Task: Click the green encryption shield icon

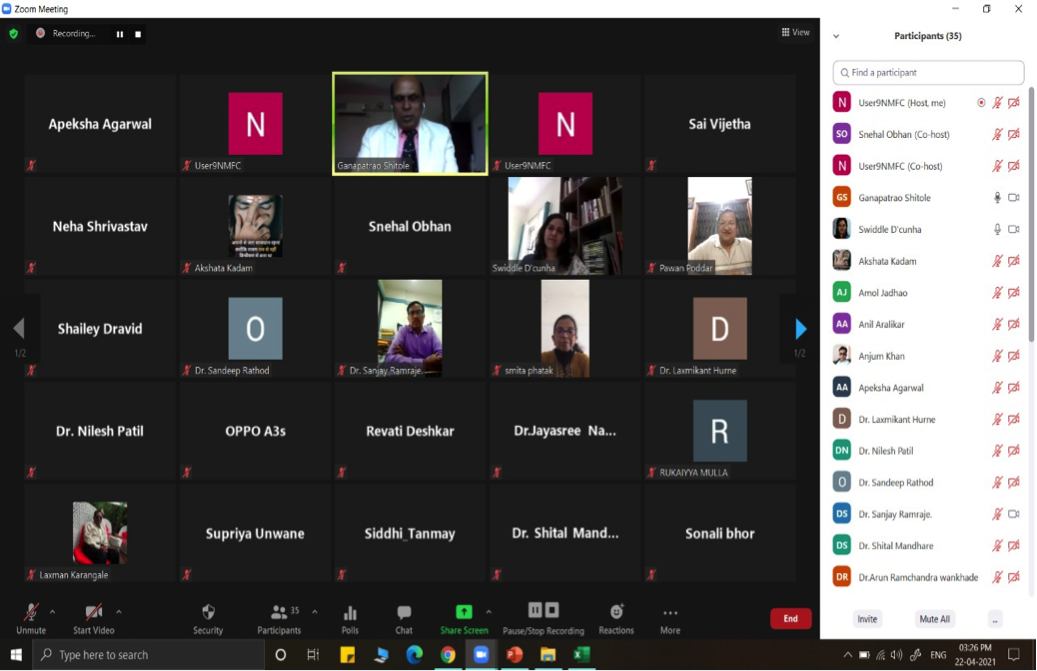Action: [13, 33]
